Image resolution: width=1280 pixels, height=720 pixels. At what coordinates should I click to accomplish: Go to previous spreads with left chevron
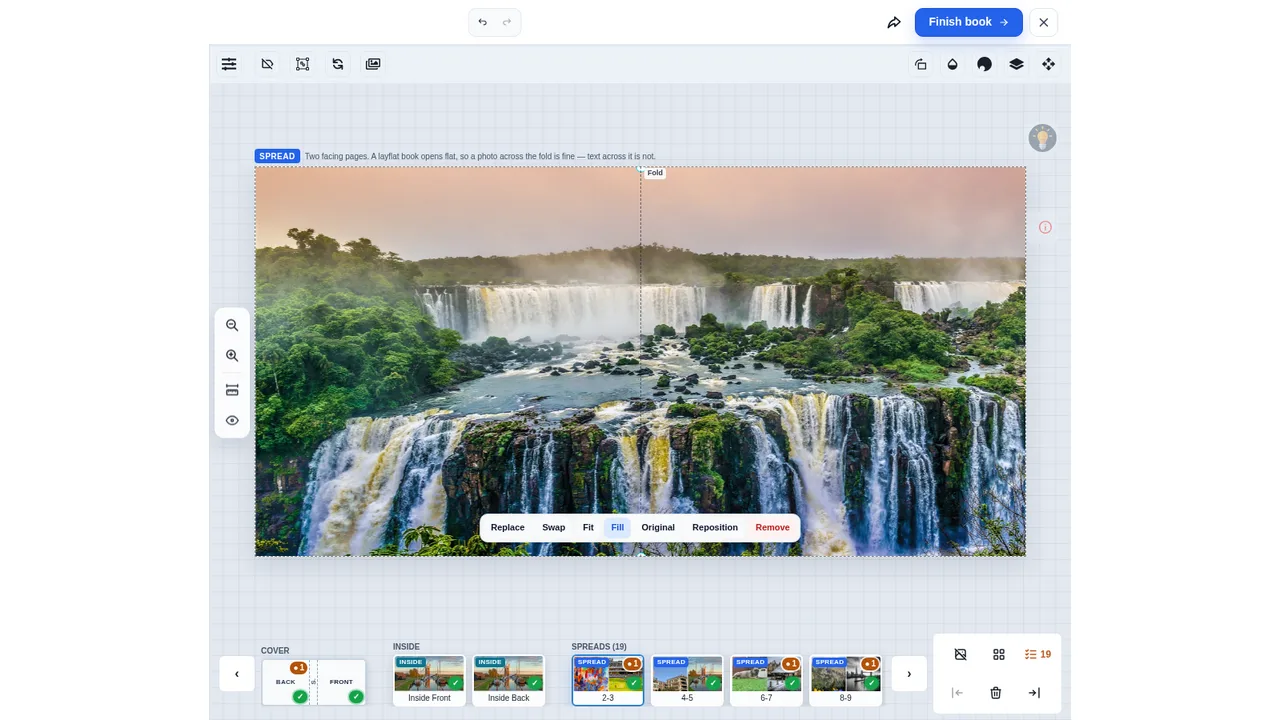pos(237,674)
